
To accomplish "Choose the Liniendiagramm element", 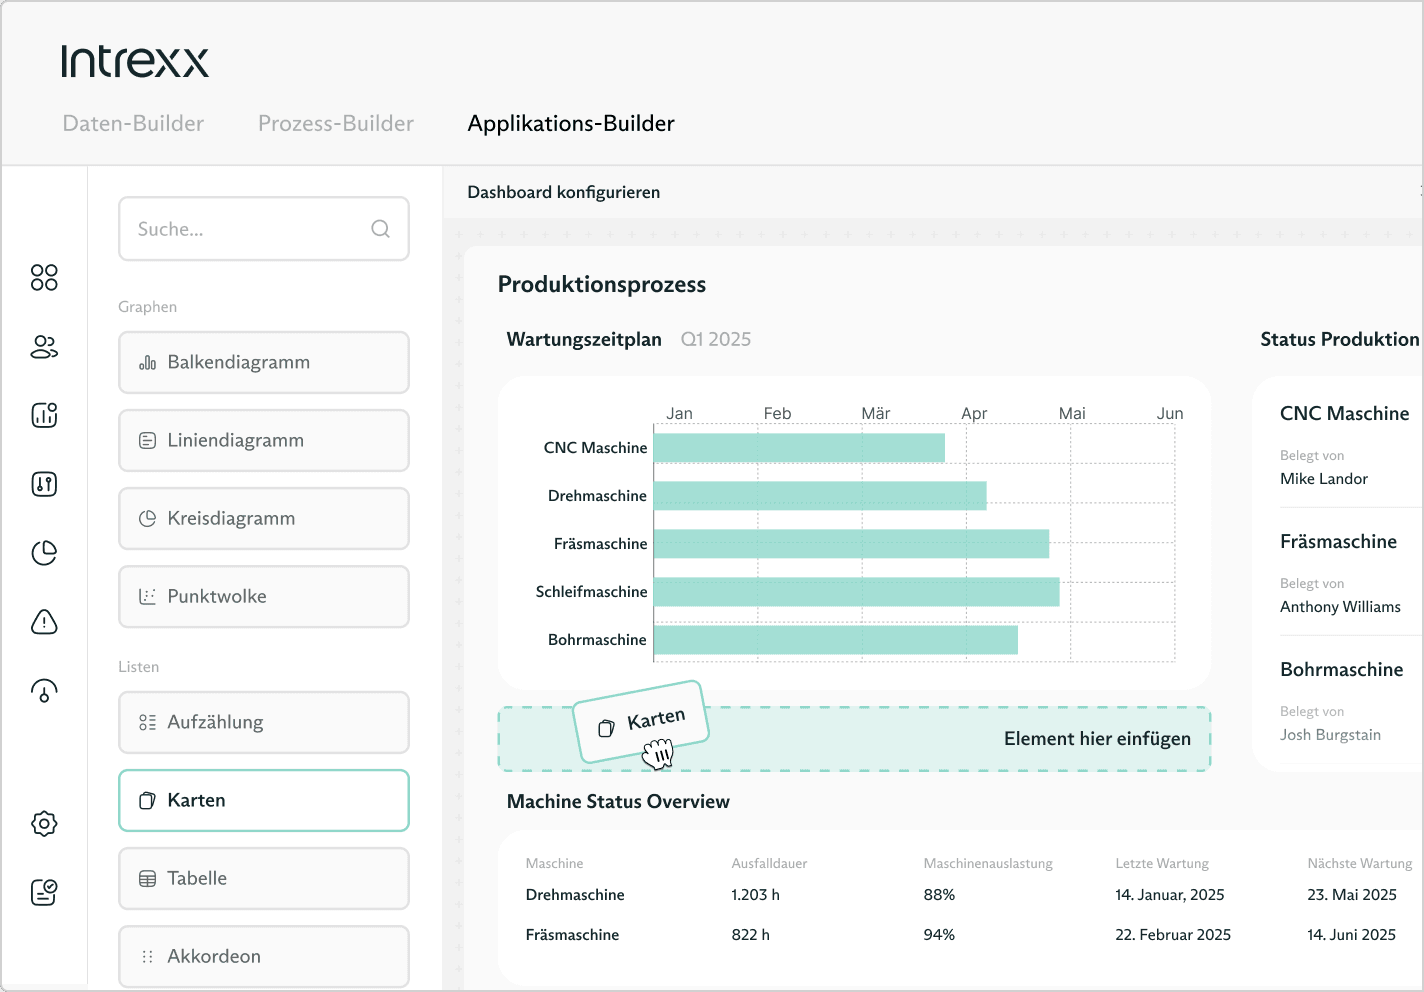I will click(x=264, y=440).
